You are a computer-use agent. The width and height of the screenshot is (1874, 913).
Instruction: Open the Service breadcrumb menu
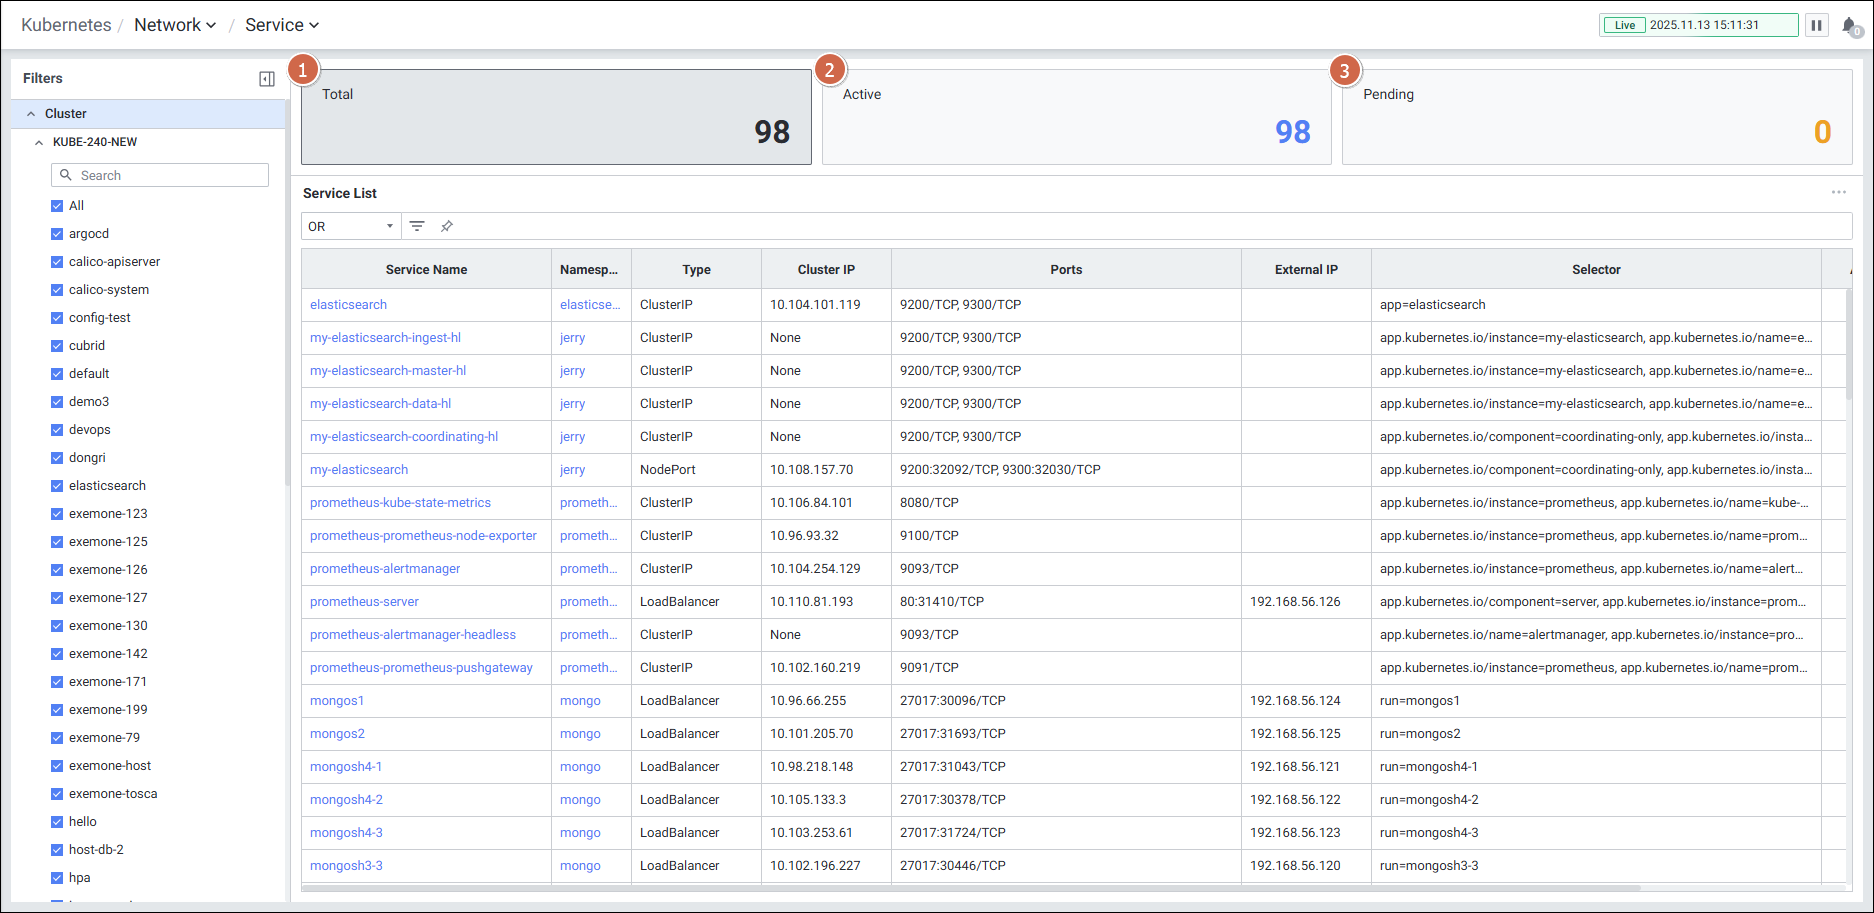pyautogui.click(x=281, y=25)
